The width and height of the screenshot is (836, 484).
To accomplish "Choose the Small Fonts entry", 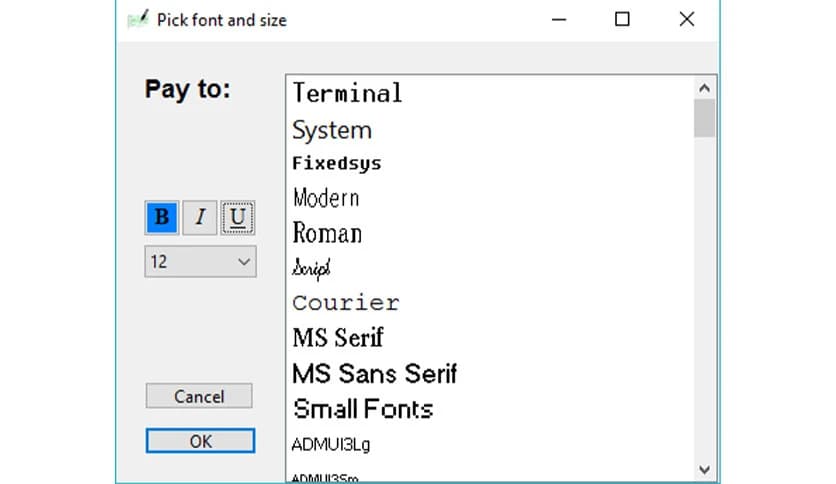I will coord(363,409).
